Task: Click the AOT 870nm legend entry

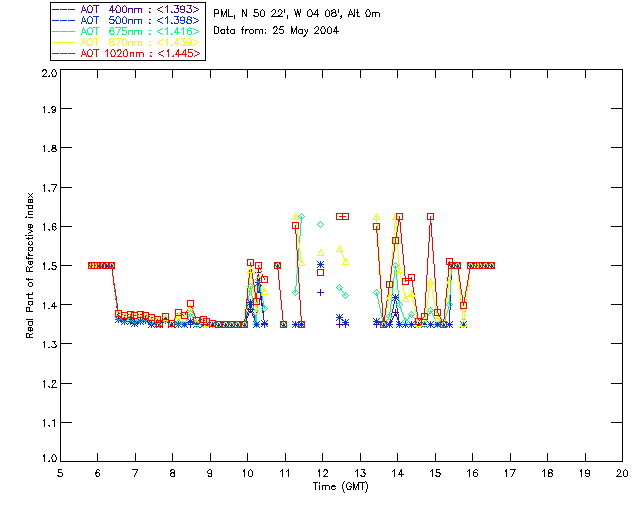Action: tap(126, 42)
